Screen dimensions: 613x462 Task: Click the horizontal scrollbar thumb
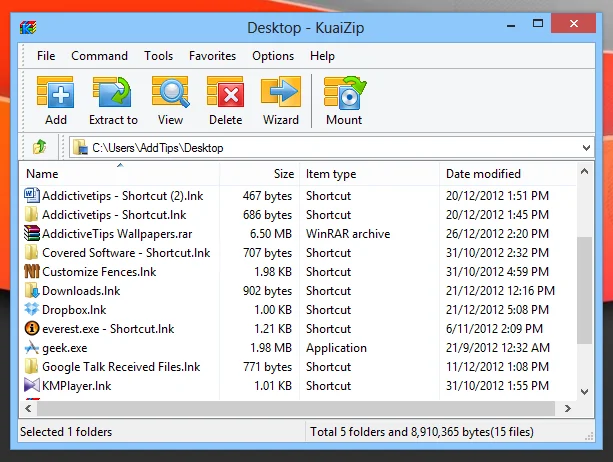[296, 409]
